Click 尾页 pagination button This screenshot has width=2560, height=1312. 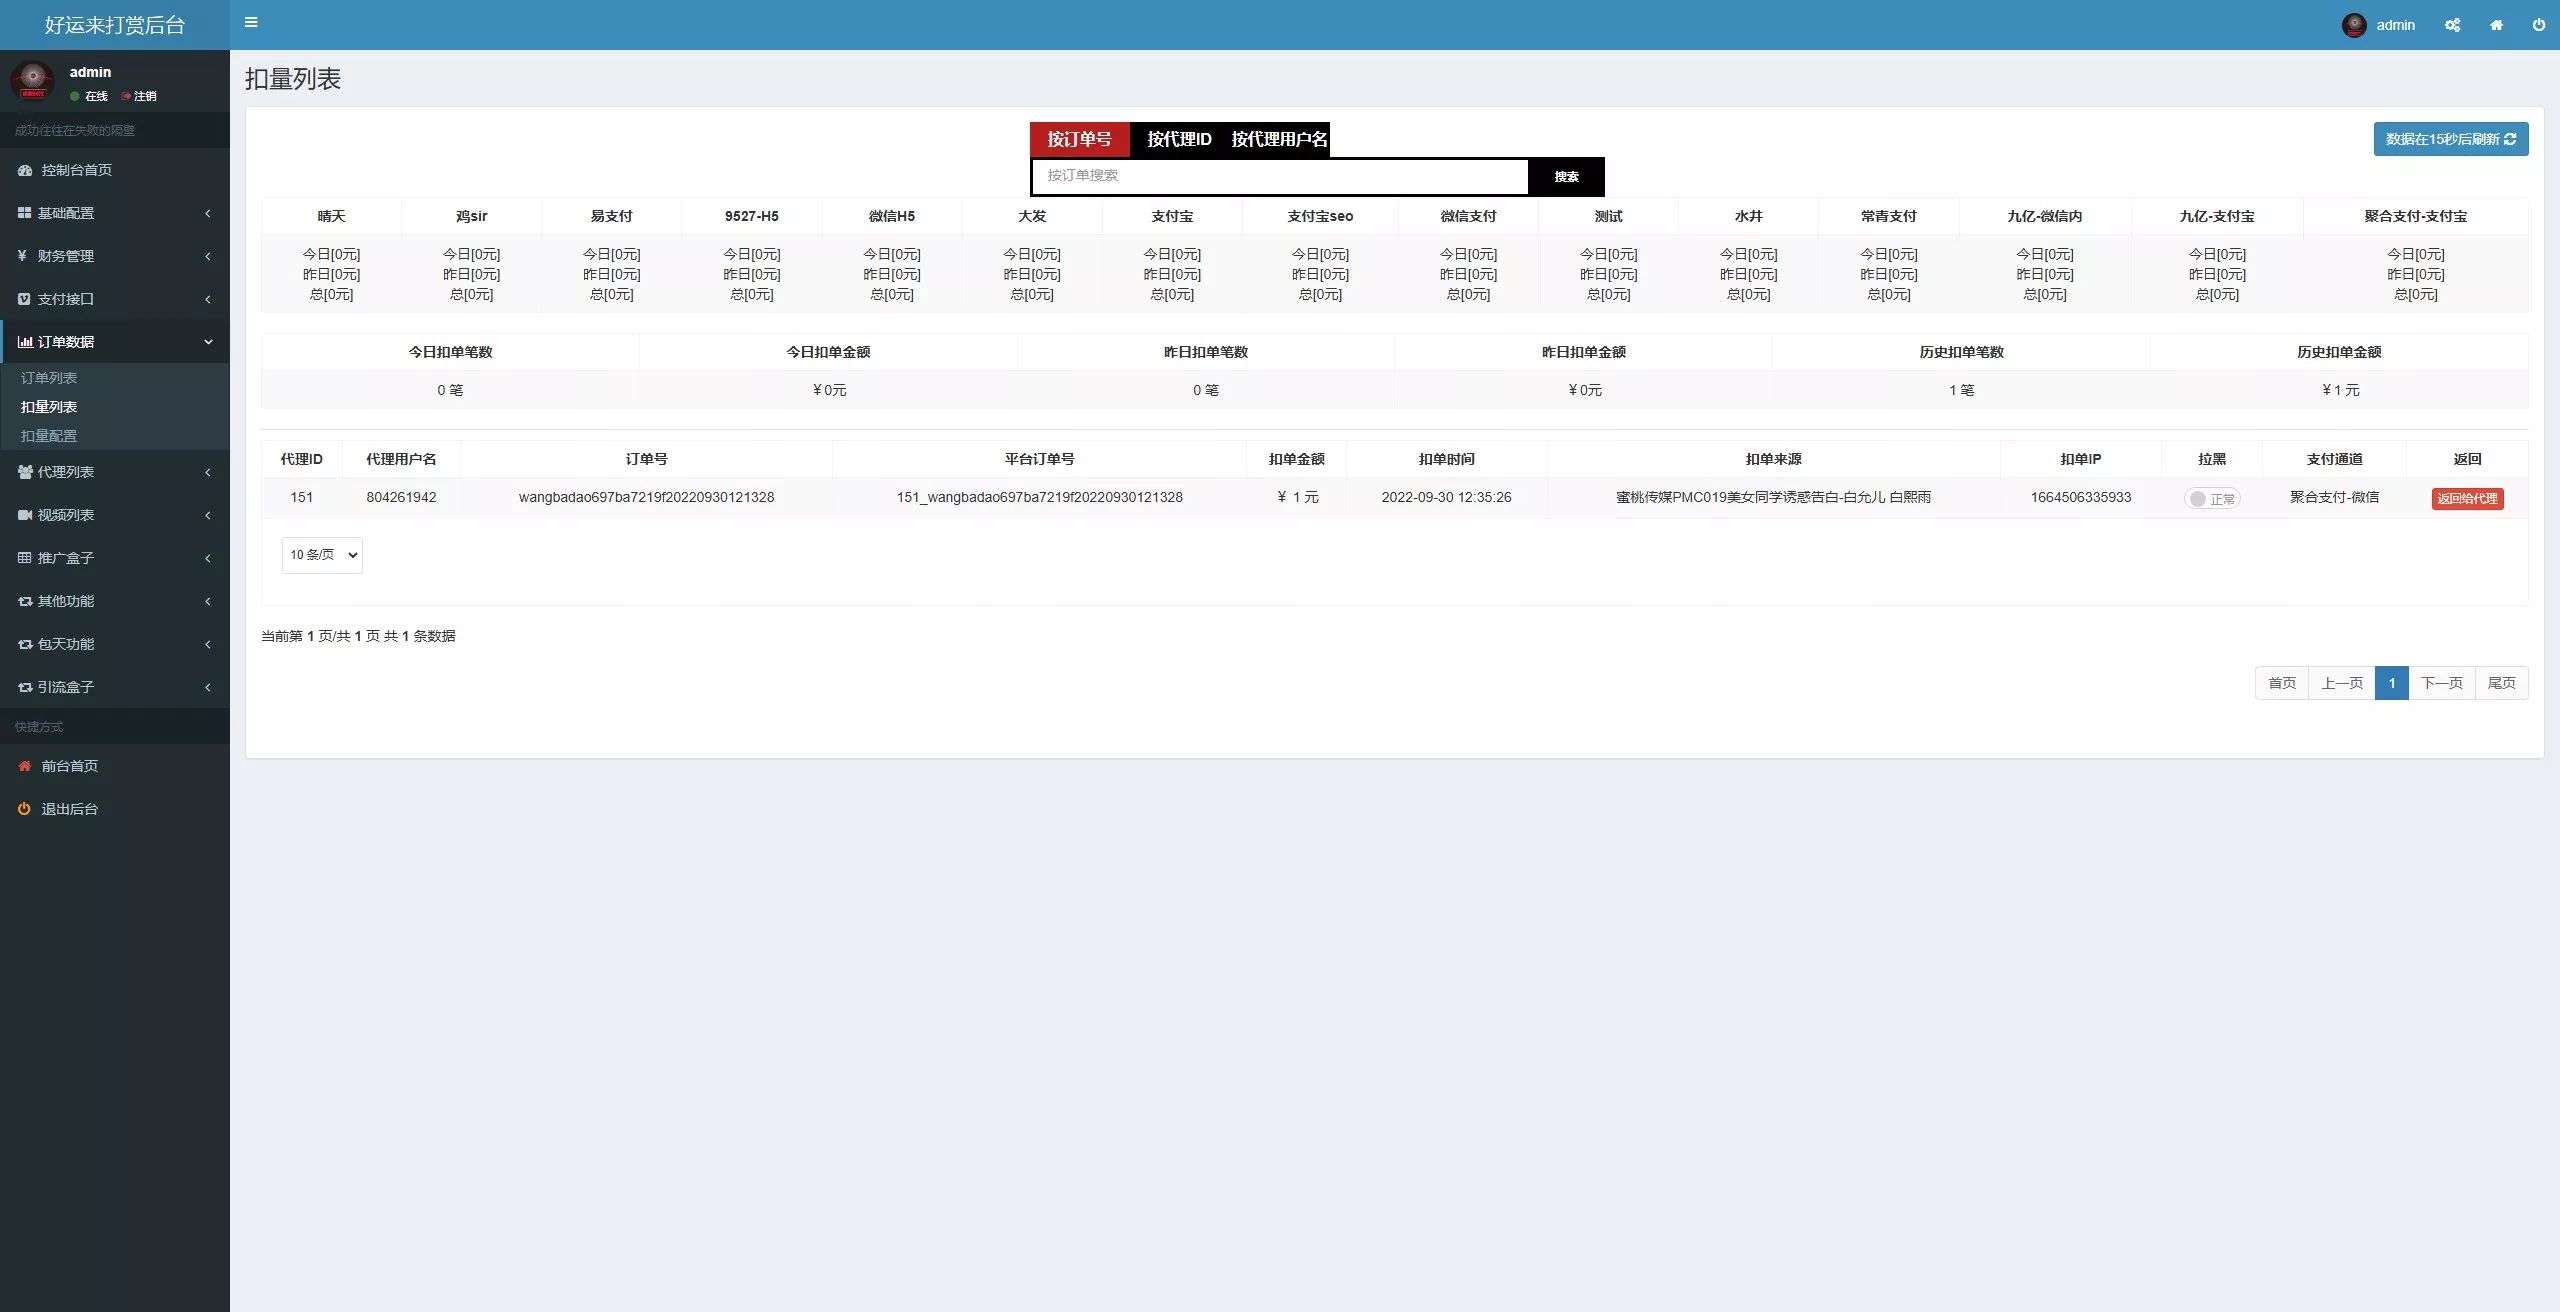coord(2502,683)
